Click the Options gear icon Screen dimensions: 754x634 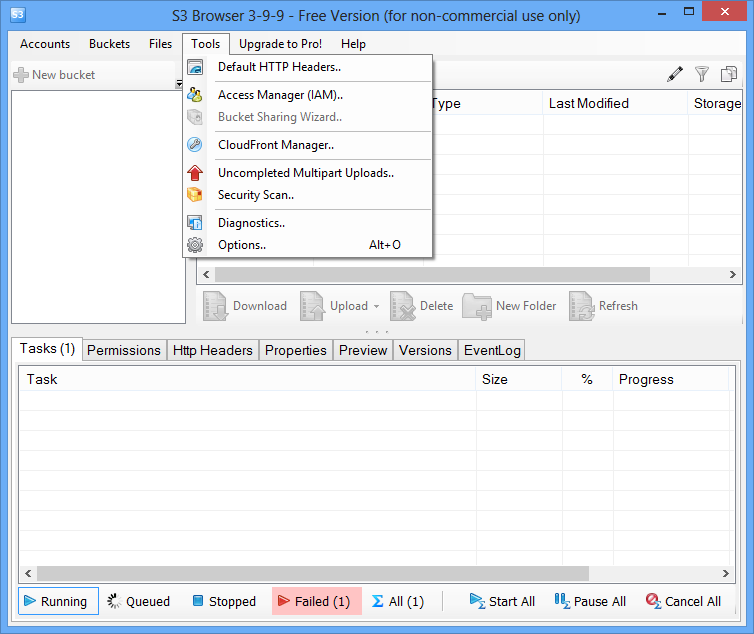195,245
